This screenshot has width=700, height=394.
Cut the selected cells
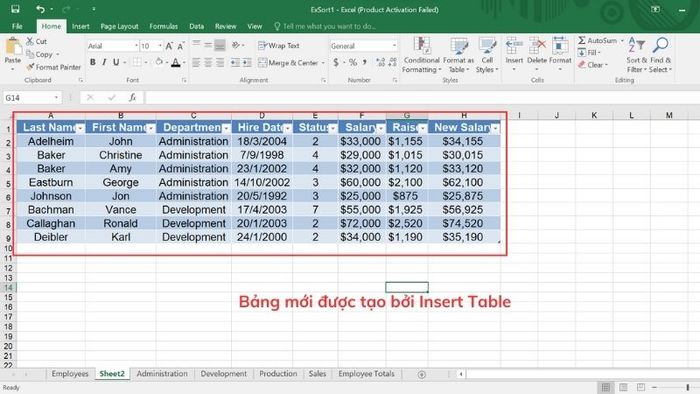37,41
